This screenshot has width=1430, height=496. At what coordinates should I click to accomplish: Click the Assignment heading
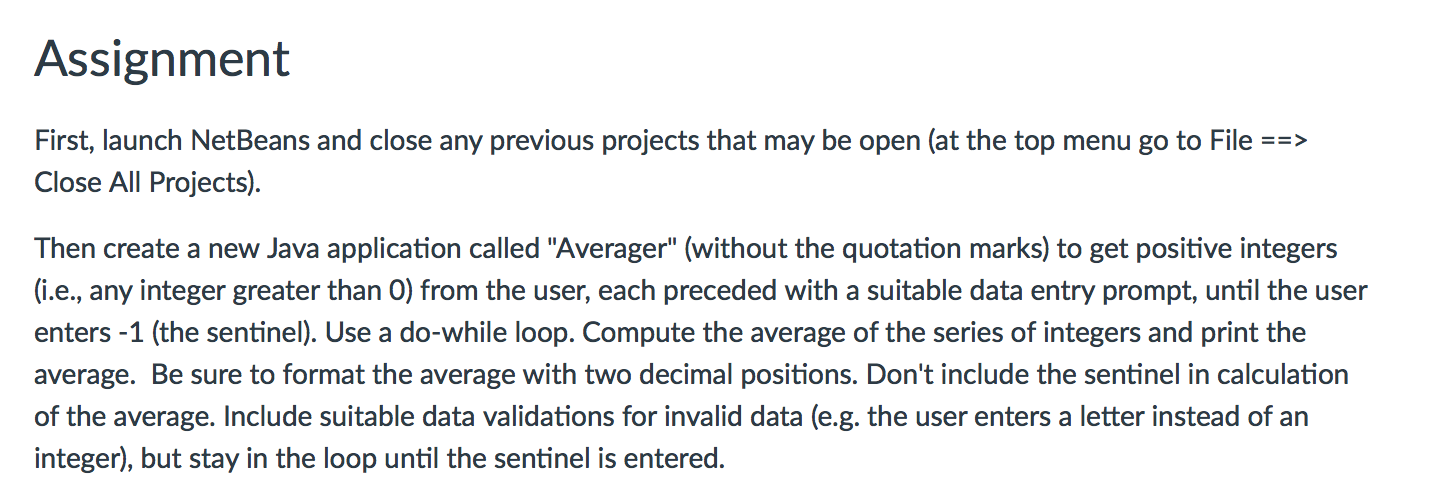point(162,59)
